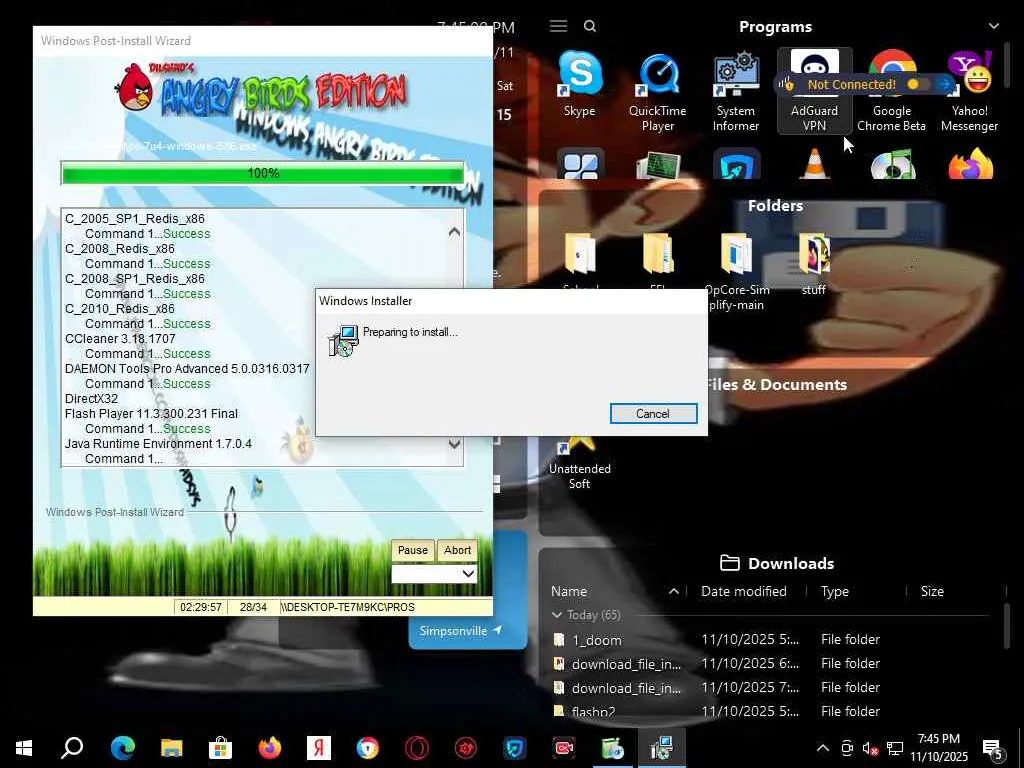Open Microsoft Store from the taskbar
The height and width of the screenshot is (768, 1024).
[x=221, y=747]
